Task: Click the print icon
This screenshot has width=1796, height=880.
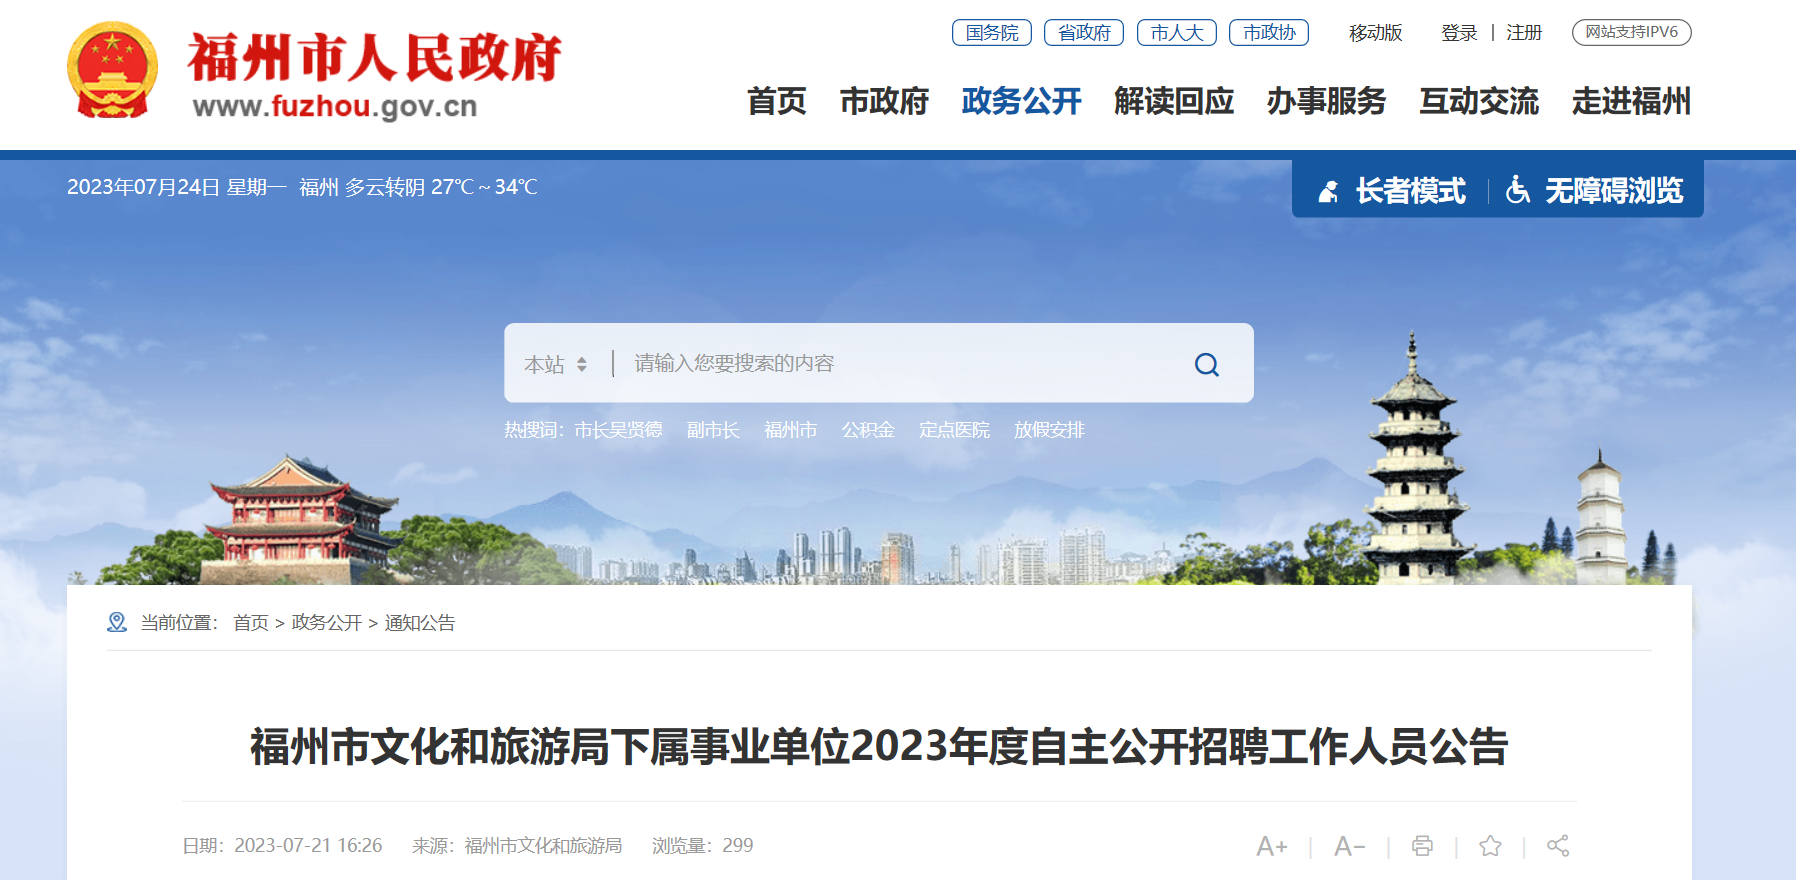Action: (x=1422, y=846)
